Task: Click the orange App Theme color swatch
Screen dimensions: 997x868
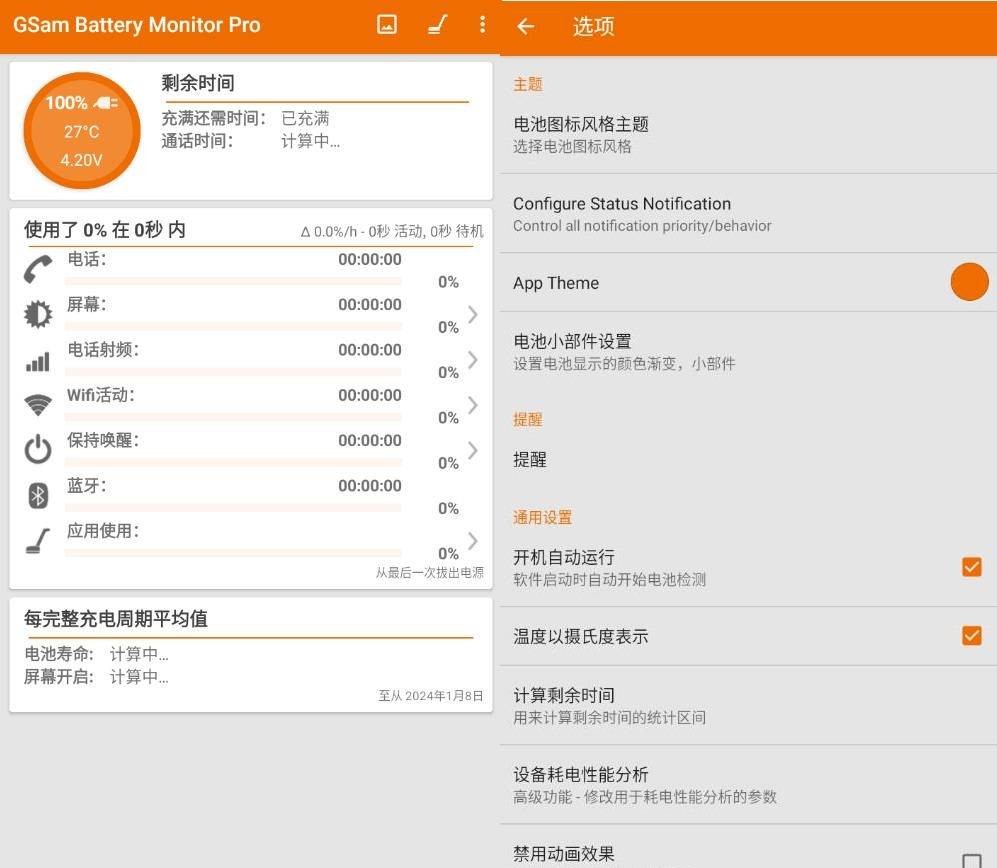Action: point(969,282)
